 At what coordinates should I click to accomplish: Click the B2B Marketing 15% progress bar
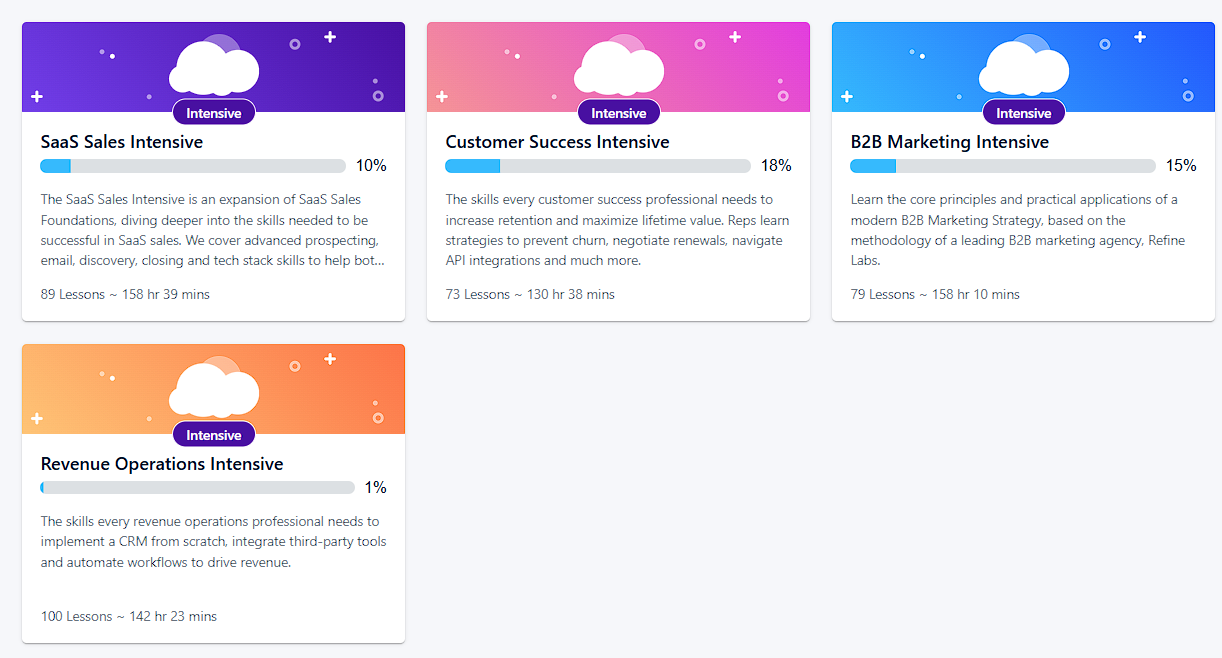tap(1003, 166)
